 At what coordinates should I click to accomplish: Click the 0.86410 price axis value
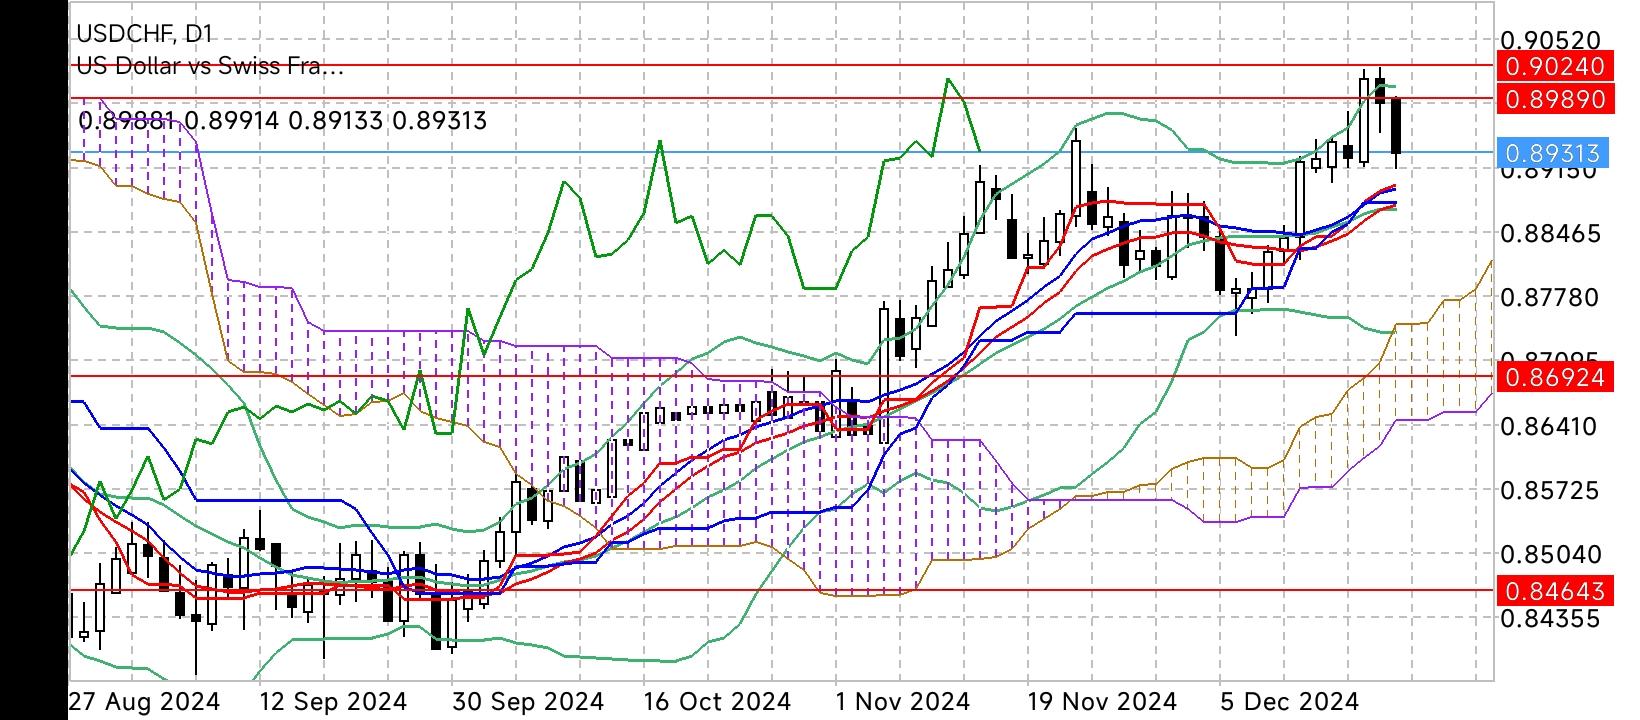point(1551,426)
